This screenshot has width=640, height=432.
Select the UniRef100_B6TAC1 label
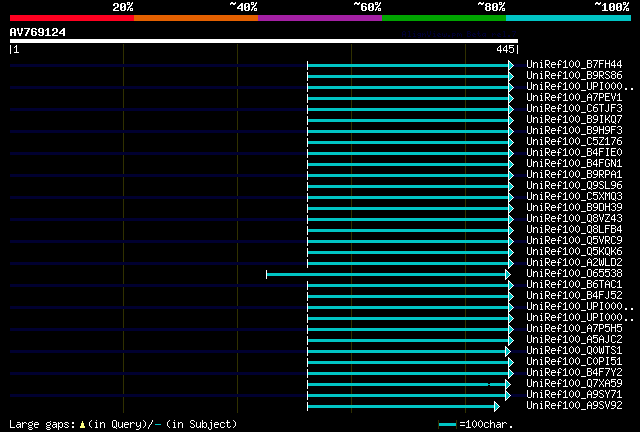pyautogui.click(x=574, y=285)
